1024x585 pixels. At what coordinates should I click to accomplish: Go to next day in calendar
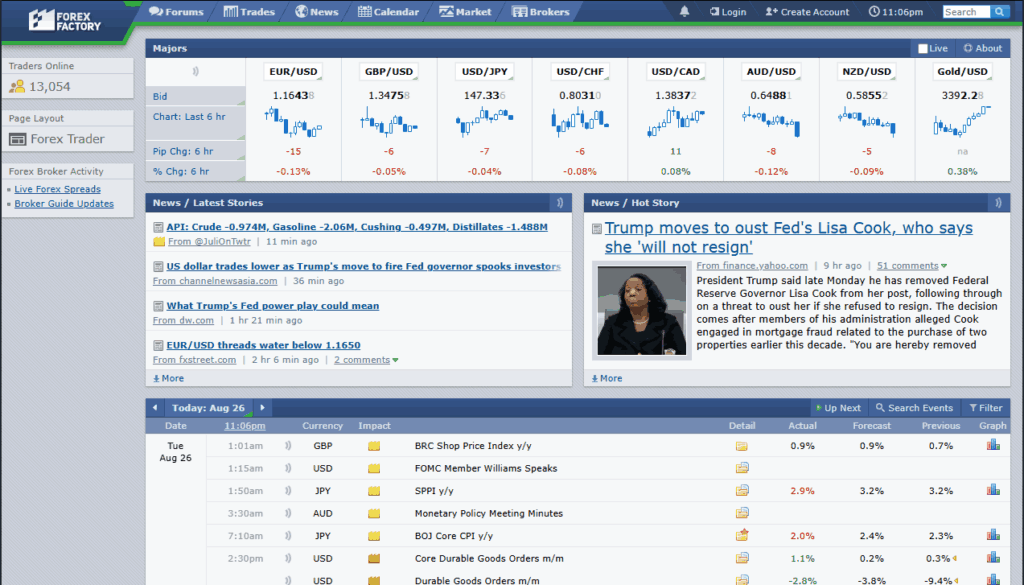[262, 408]
